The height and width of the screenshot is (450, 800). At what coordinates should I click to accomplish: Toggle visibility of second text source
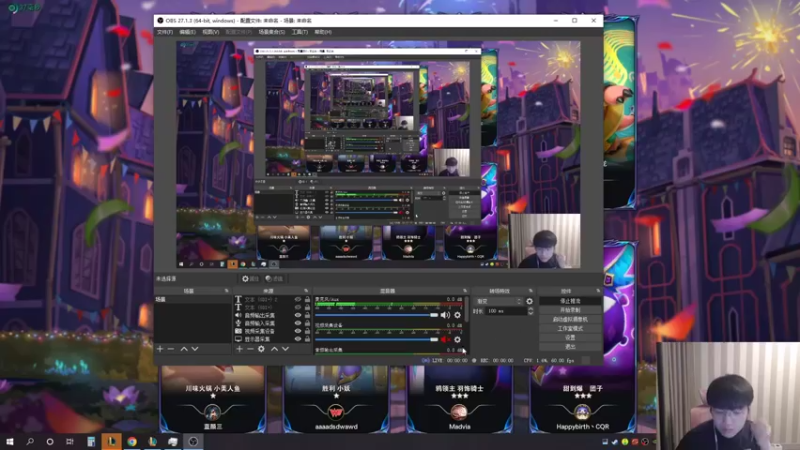click(298, 308)
